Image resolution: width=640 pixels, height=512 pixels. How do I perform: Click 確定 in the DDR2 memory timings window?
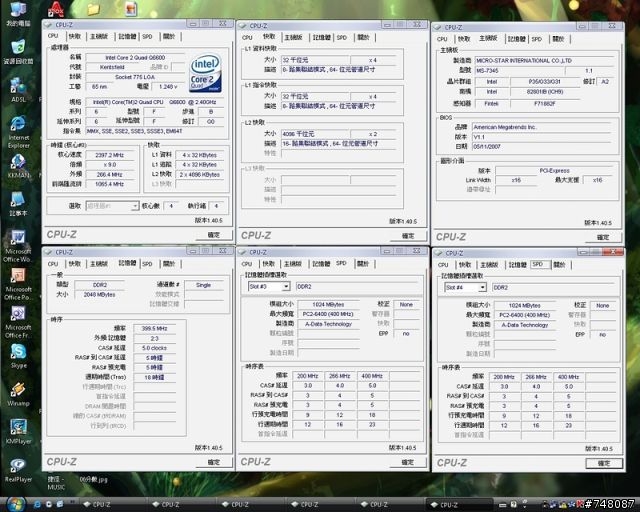(214, 462)
